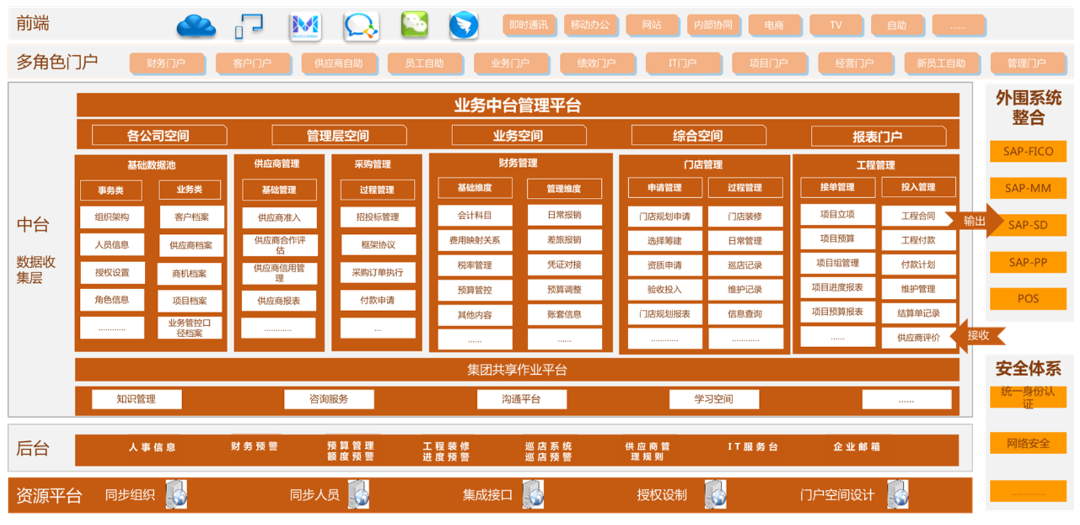Select 网络安全 in the security system

pyautogui.click(x=1026, y=443)
